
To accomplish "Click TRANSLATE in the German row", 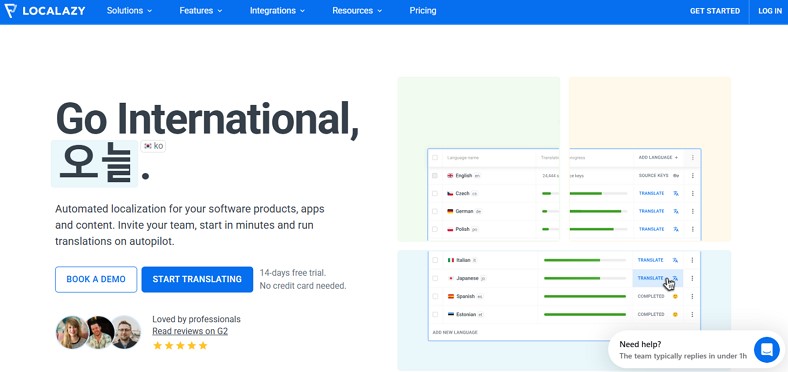I will 651,211.
